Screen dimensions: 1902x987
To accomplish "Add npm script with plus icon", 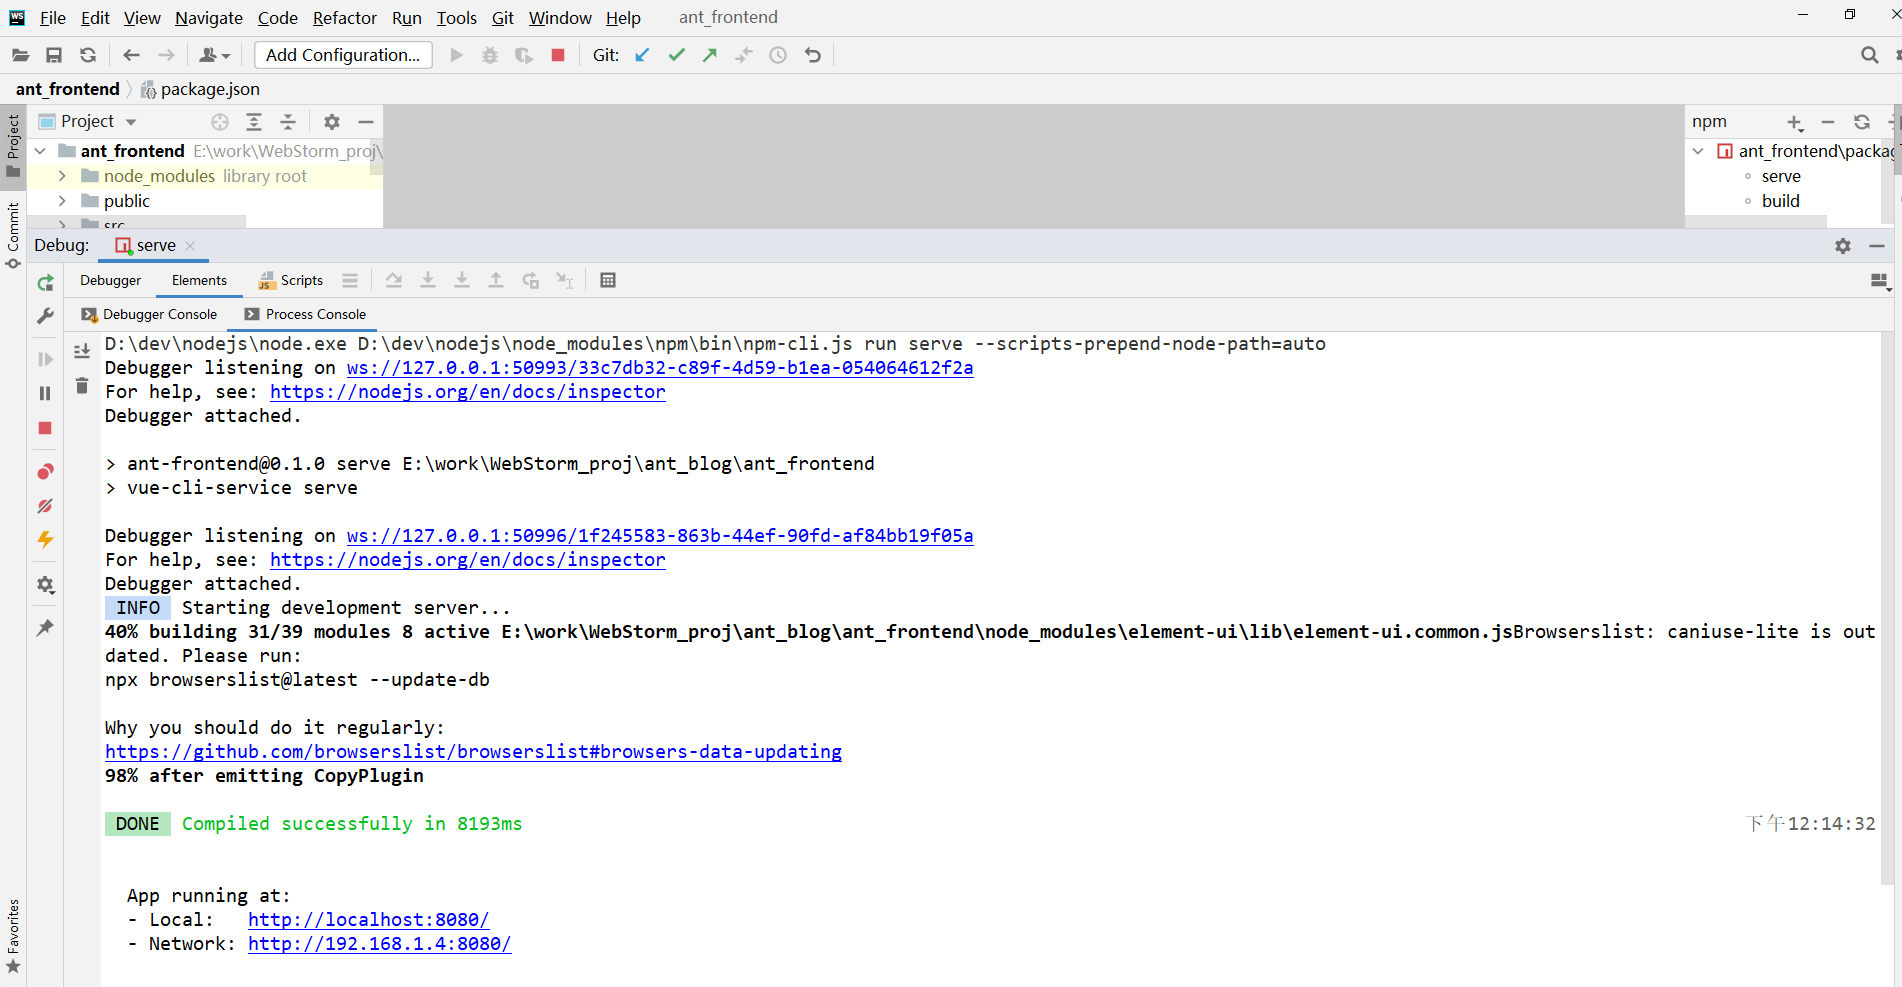I will tap(1795, 122).
